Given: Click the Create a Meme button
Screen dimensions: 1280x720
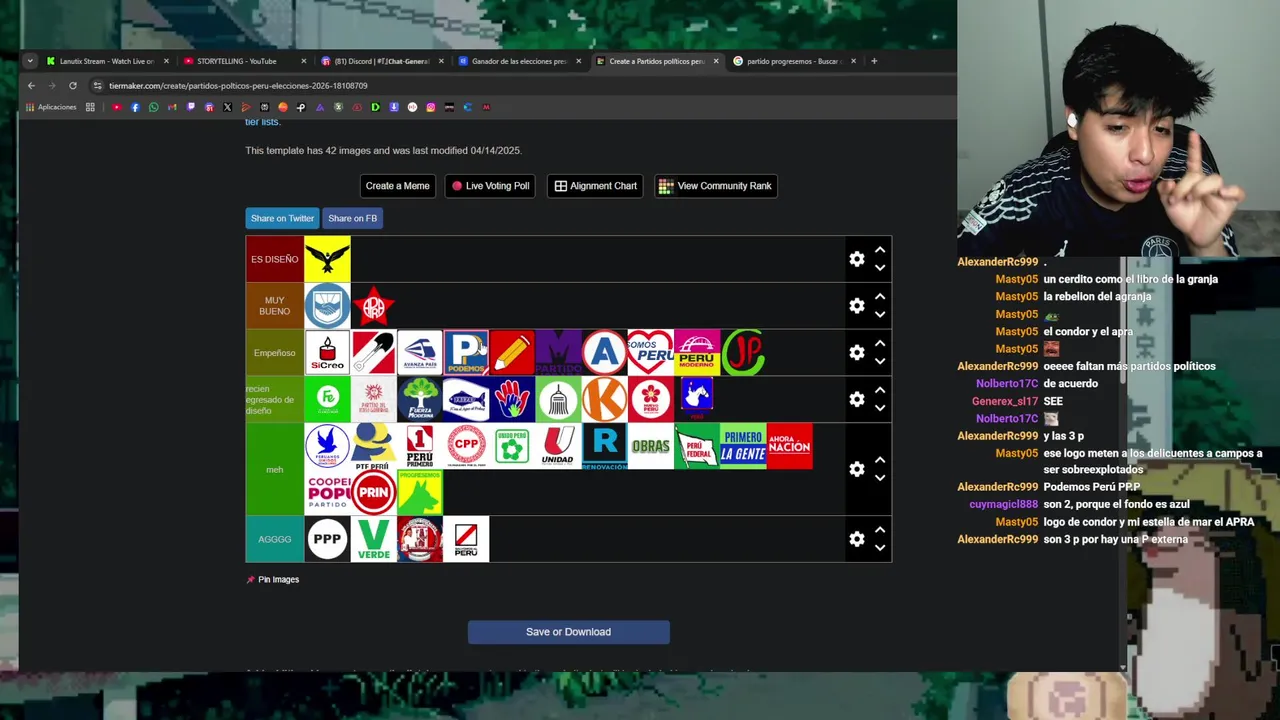Looking at the screenshot, I should point(397,186).
